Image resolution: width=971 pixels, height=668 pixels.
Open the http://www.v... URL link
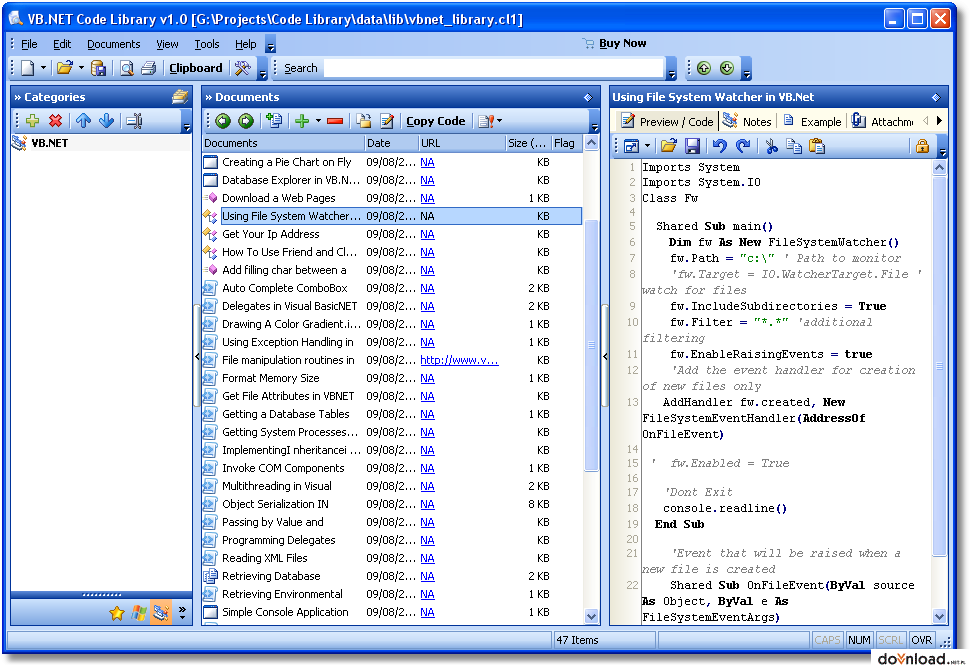click(x=459, y=360)
